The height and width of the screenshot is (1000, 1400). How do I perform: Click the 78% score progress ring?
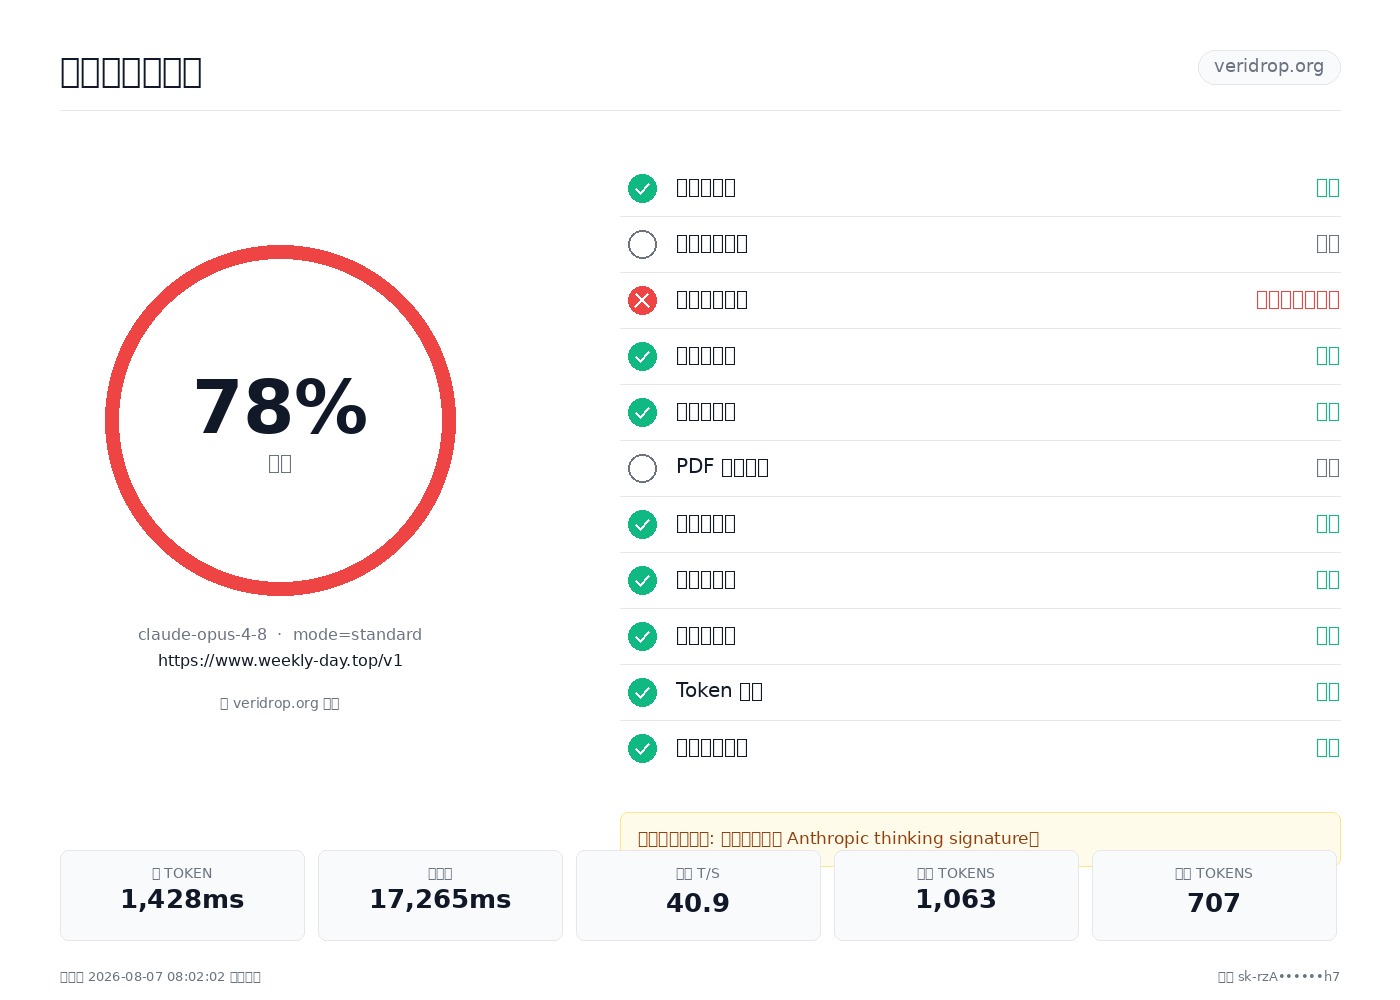(x=280, y=420)
